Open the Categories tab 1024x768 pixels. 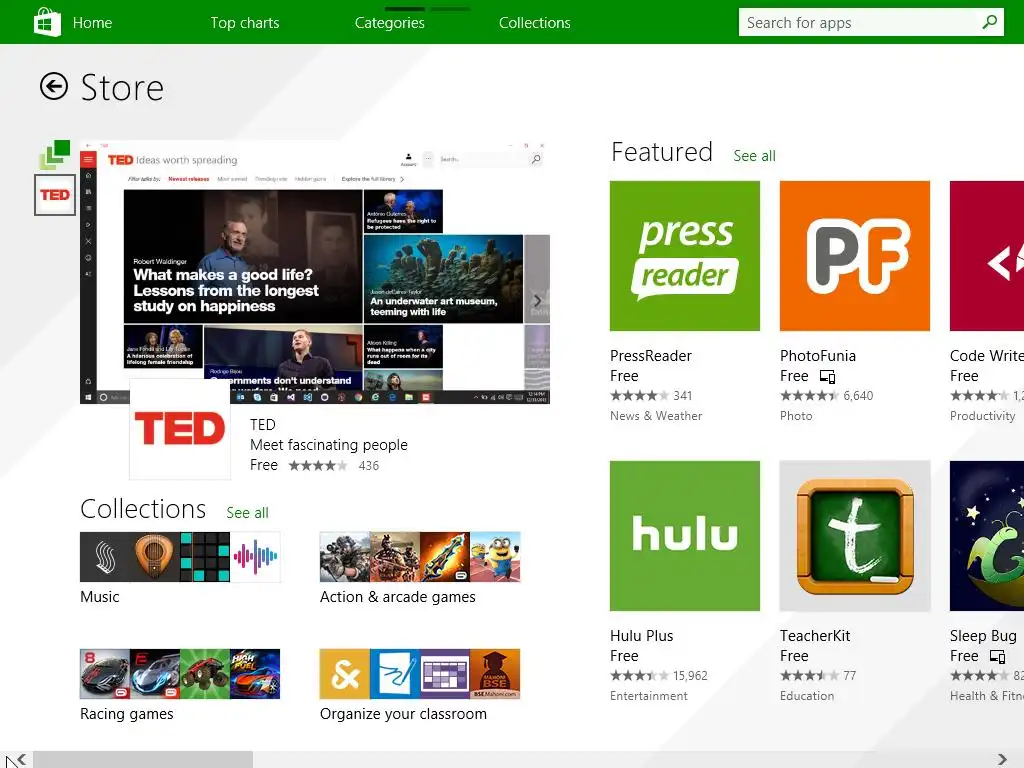click(390, 23)
